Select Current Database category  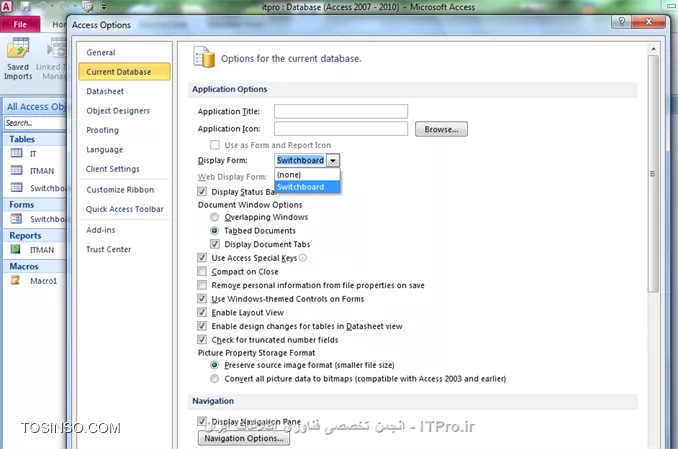pos(125,72)
